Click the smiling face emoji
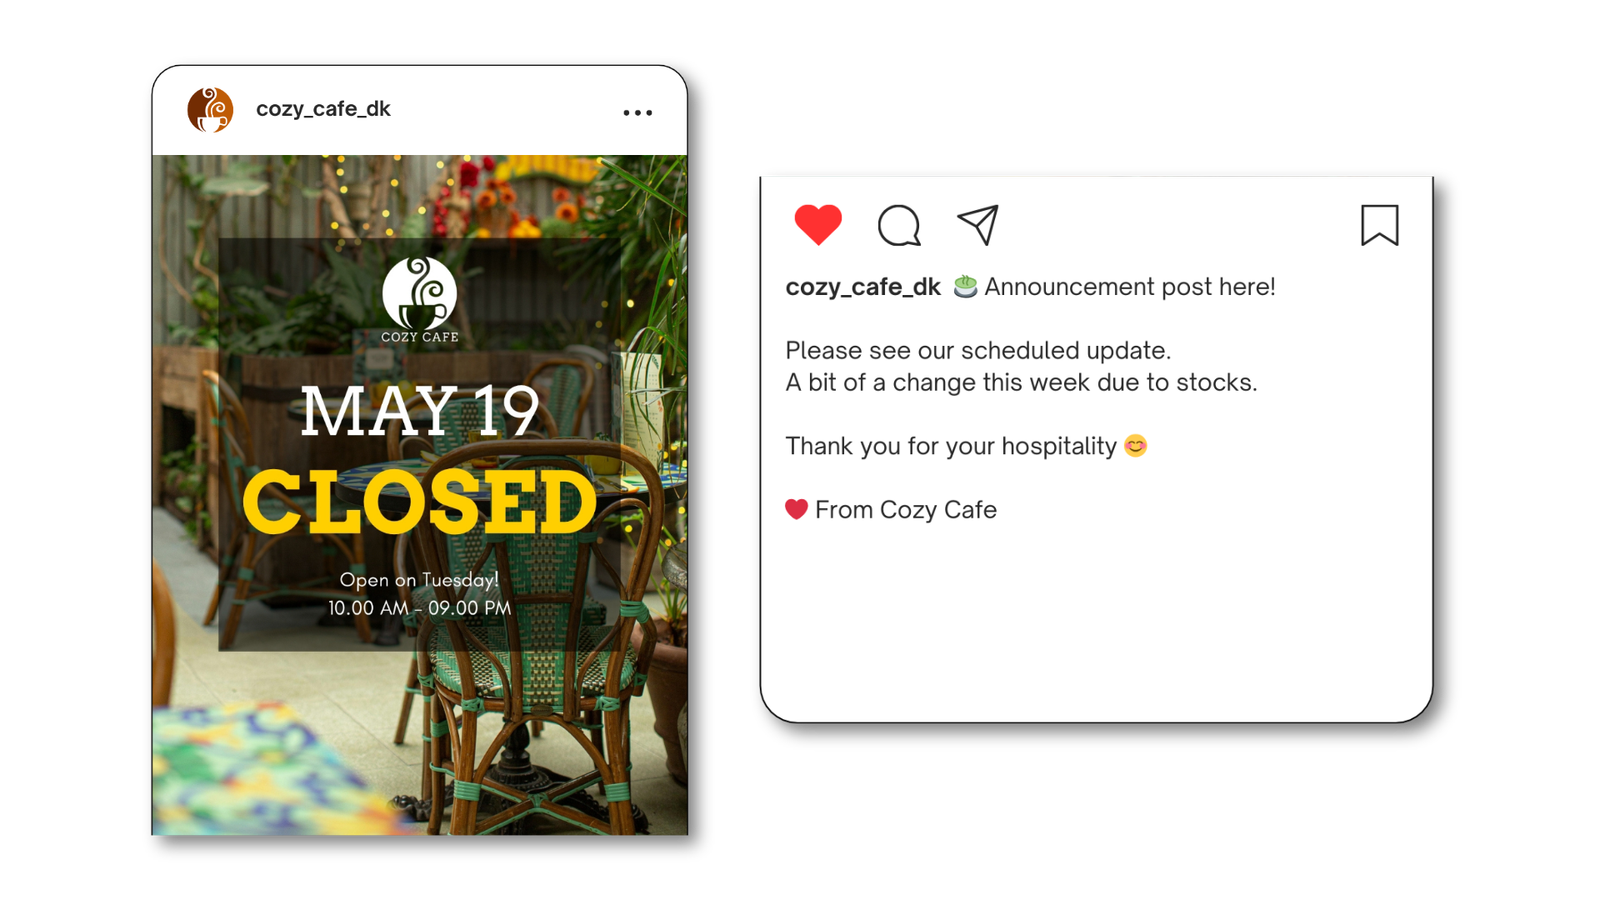Image resolution: width=1600 pixels, height=900 pixels. point(1136,445)
